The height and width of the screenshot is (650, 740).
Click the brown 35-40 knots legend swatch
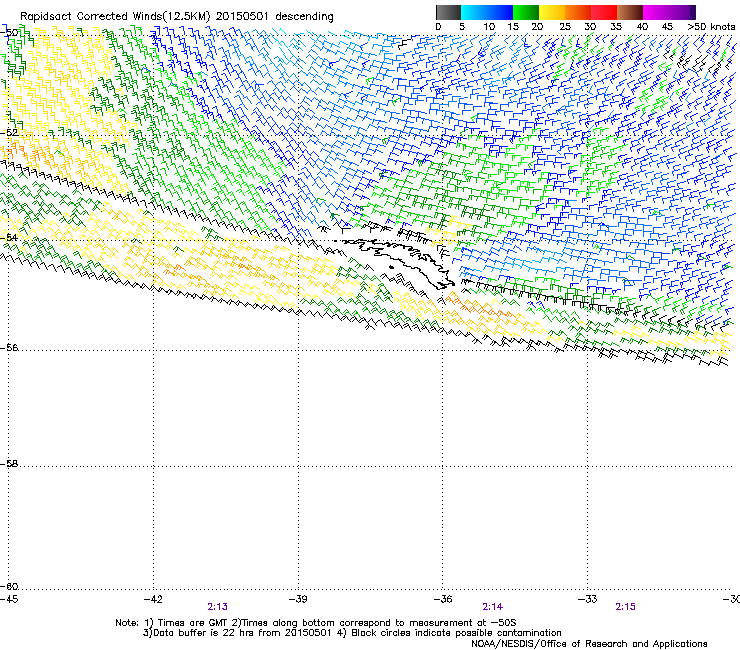pos(630,12)
